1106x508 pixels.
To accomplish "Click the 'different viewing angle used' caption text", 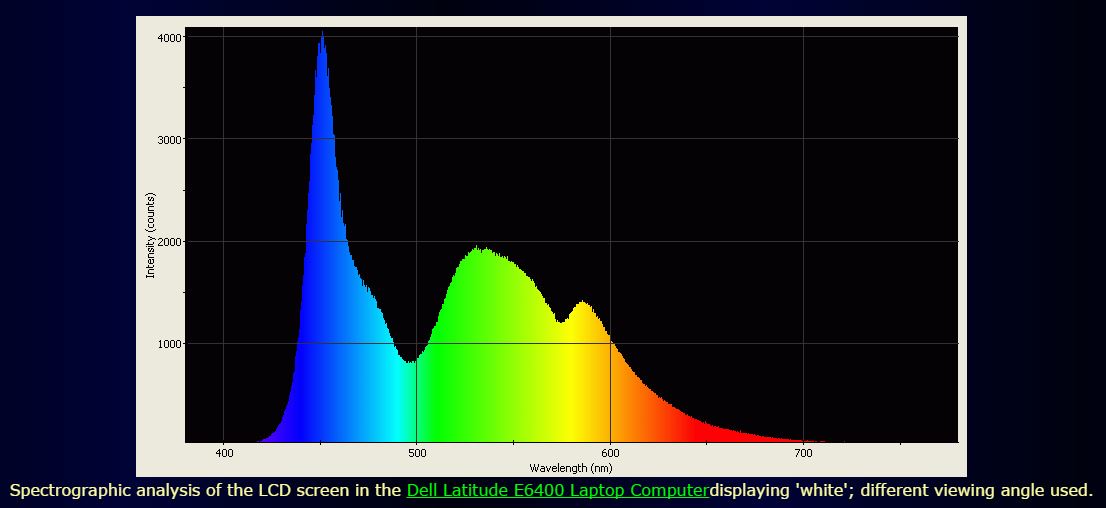I will (x=975, y=491).
